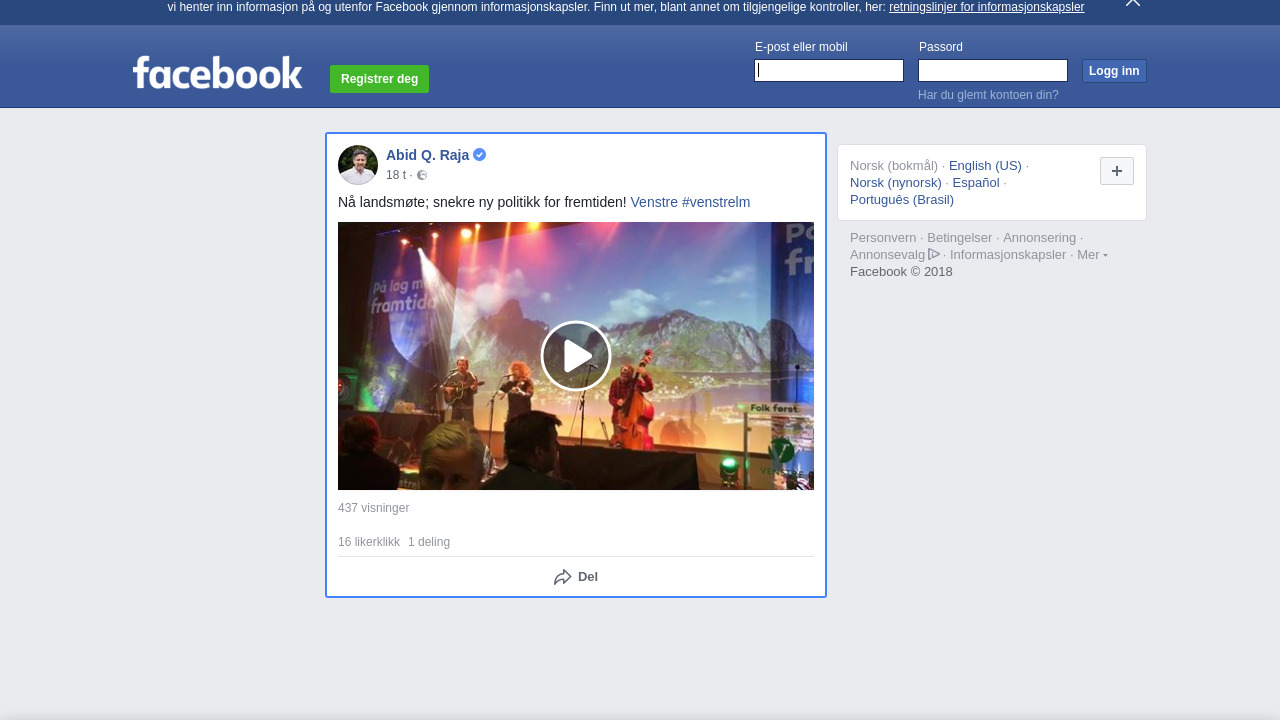Click the Registrer deg button
Viewport: 1280px width, 720px height.
[x=379, y=79]
